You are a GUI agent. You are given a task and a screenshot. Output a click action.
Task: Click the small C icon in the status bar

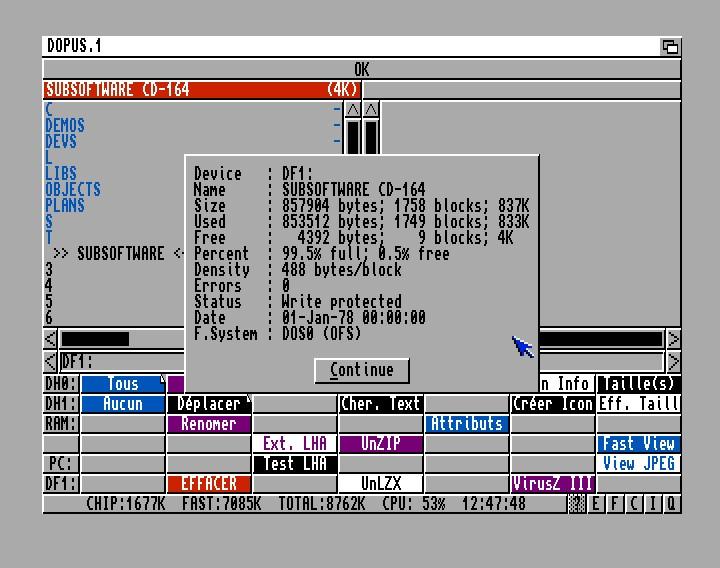pos(634,504)
